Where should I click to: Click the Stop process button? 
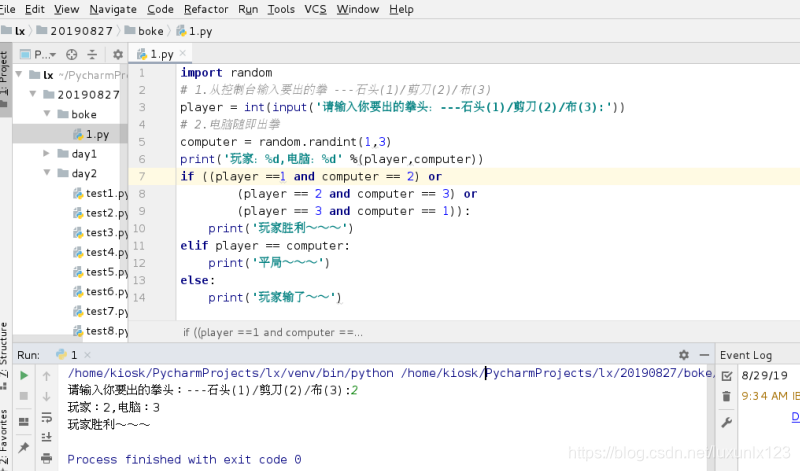point(23,396)
